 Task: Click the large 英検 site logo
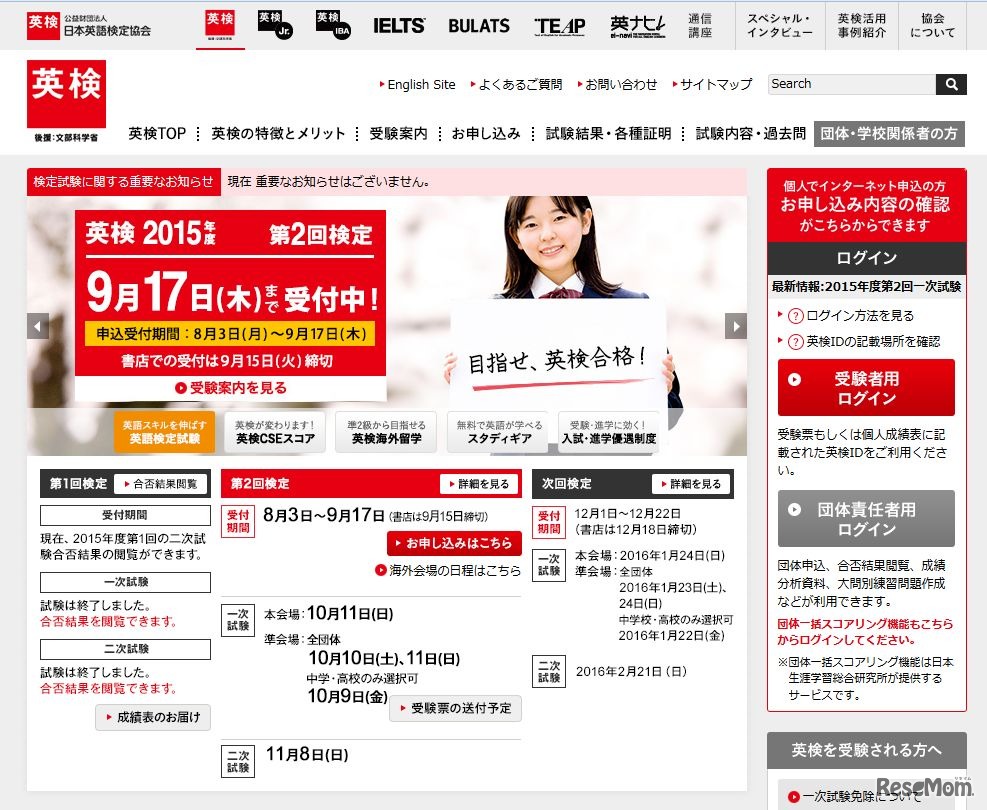pyautogui.click(x=66, y=101)
